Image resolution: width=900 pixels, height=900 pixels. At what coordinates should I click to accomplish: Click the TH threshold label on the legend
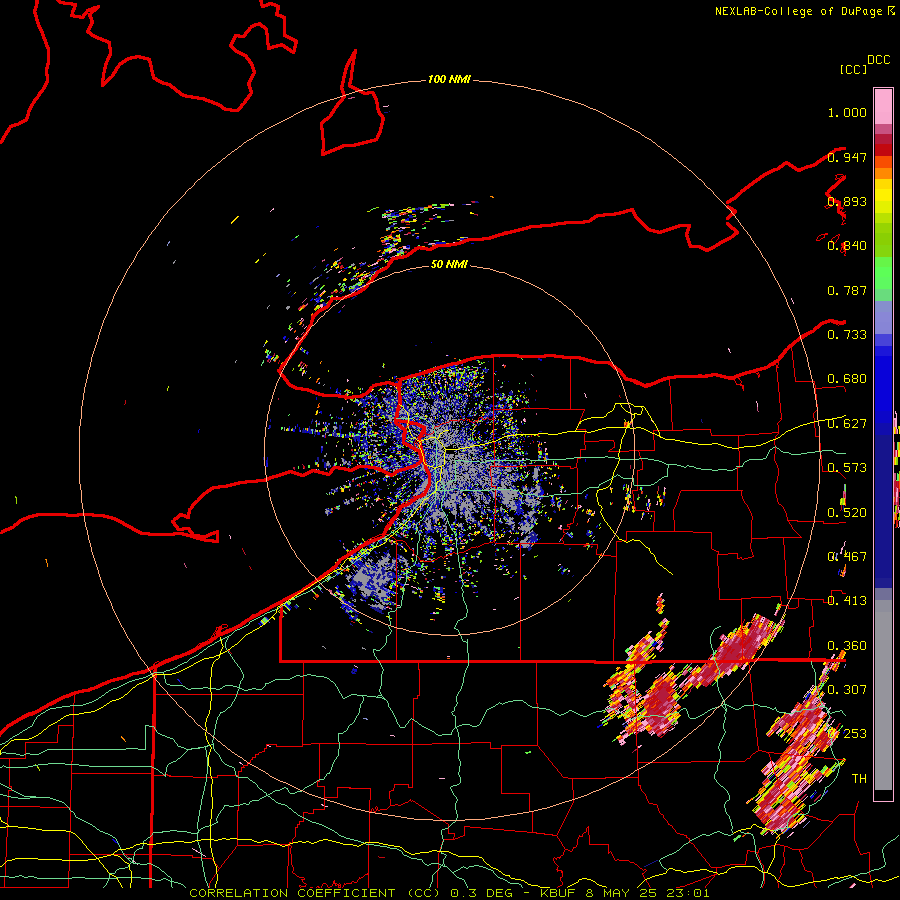click(859, 778)
